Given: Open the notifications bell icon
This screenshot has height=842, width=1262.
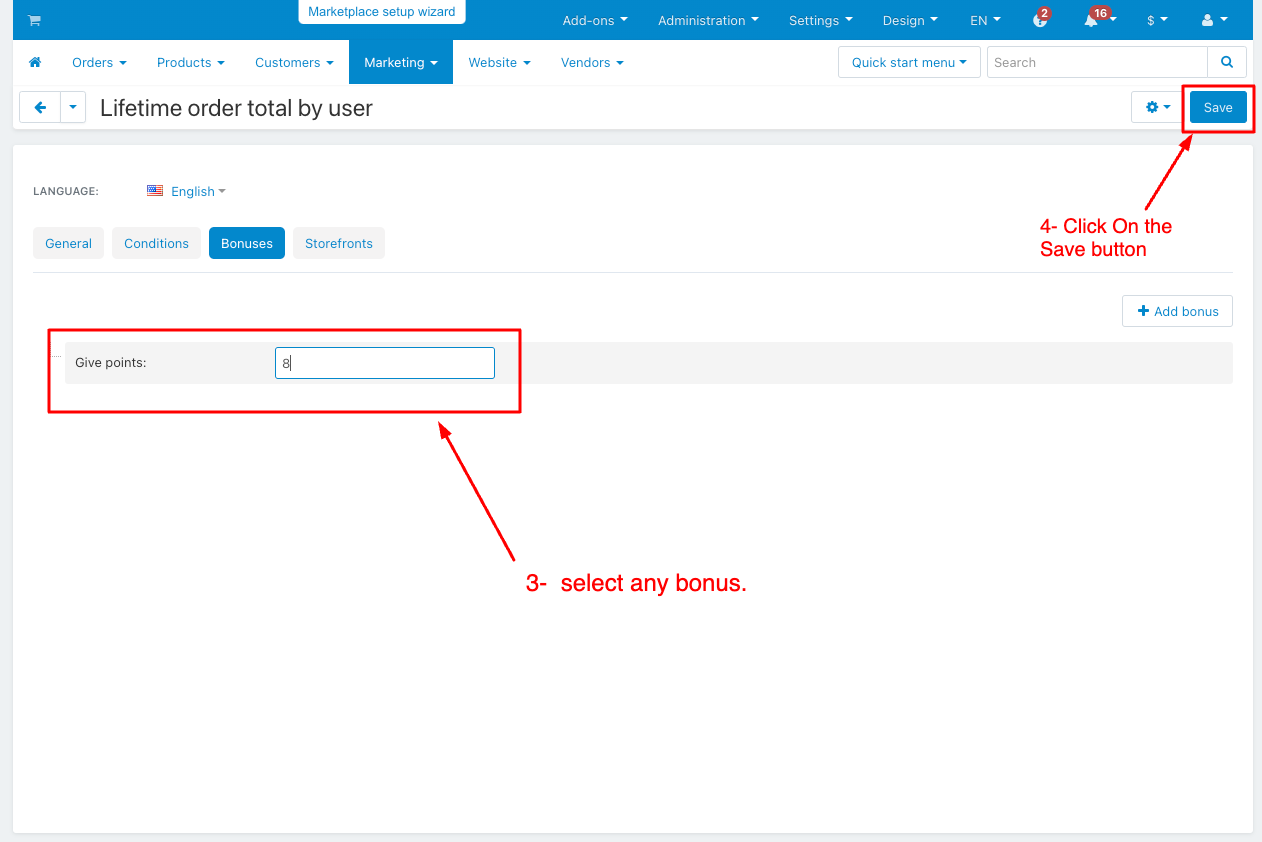Looking at the screenshot, I should pyautogui.click(x=1092, y=21).
